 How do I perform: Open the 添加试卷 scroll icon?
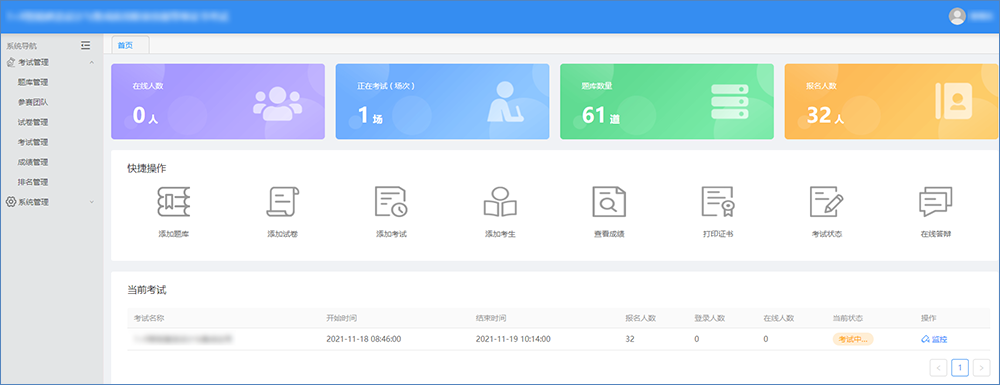283,202
